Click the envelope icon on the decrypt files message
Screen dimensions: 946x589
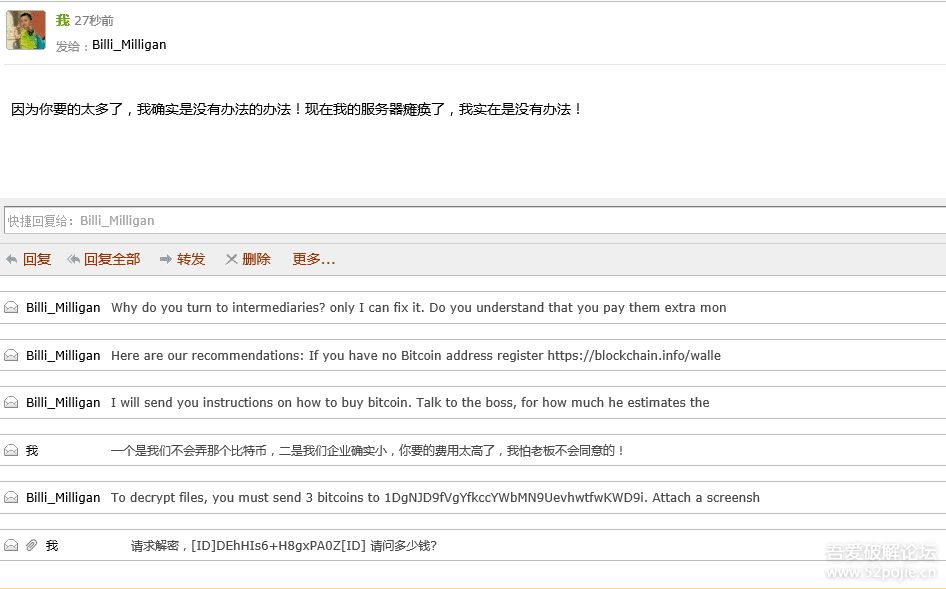tap(10, 497)
